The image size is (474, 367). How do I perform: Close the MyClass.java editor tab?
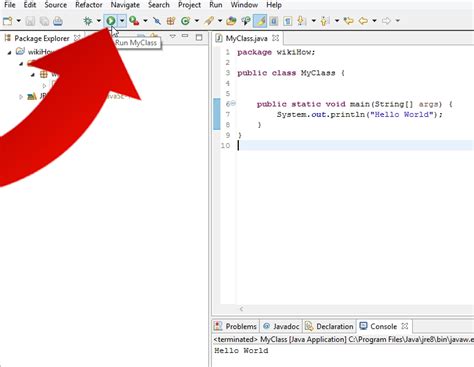tap(275, 38)
